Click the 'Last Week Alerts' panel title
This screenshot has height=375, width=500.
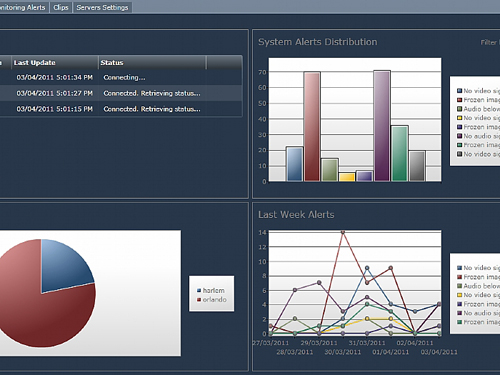(x=296, y=215)
